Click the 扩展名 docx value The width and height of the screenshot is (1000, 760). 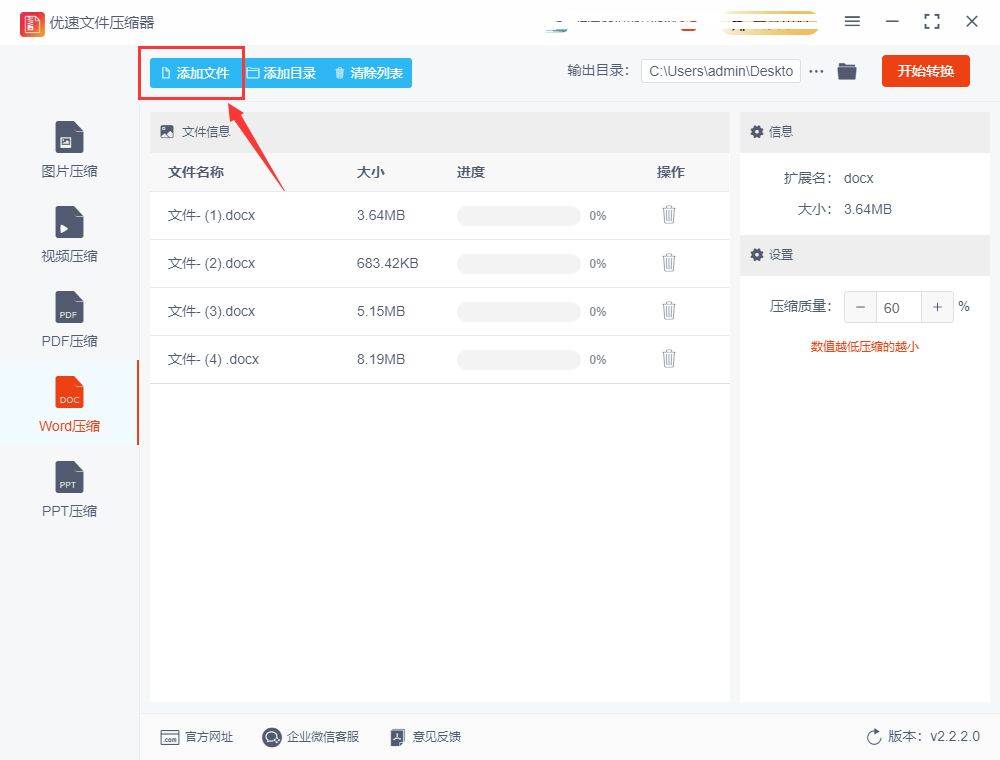click(858, 179)
